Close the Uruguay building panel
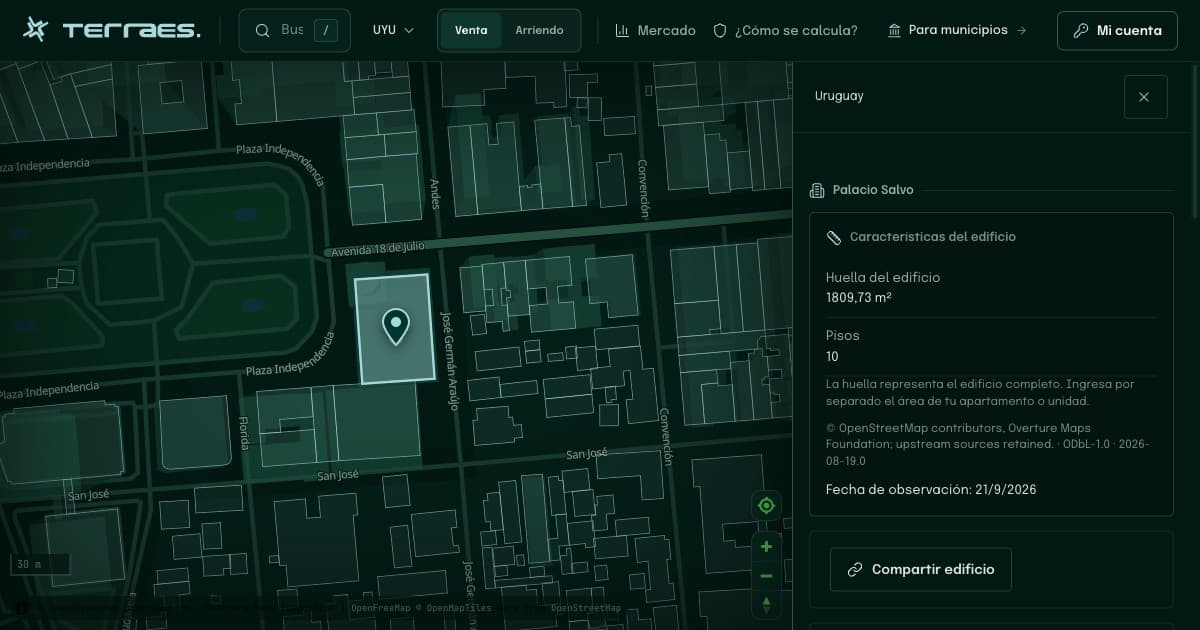 tap(1145, 97)
